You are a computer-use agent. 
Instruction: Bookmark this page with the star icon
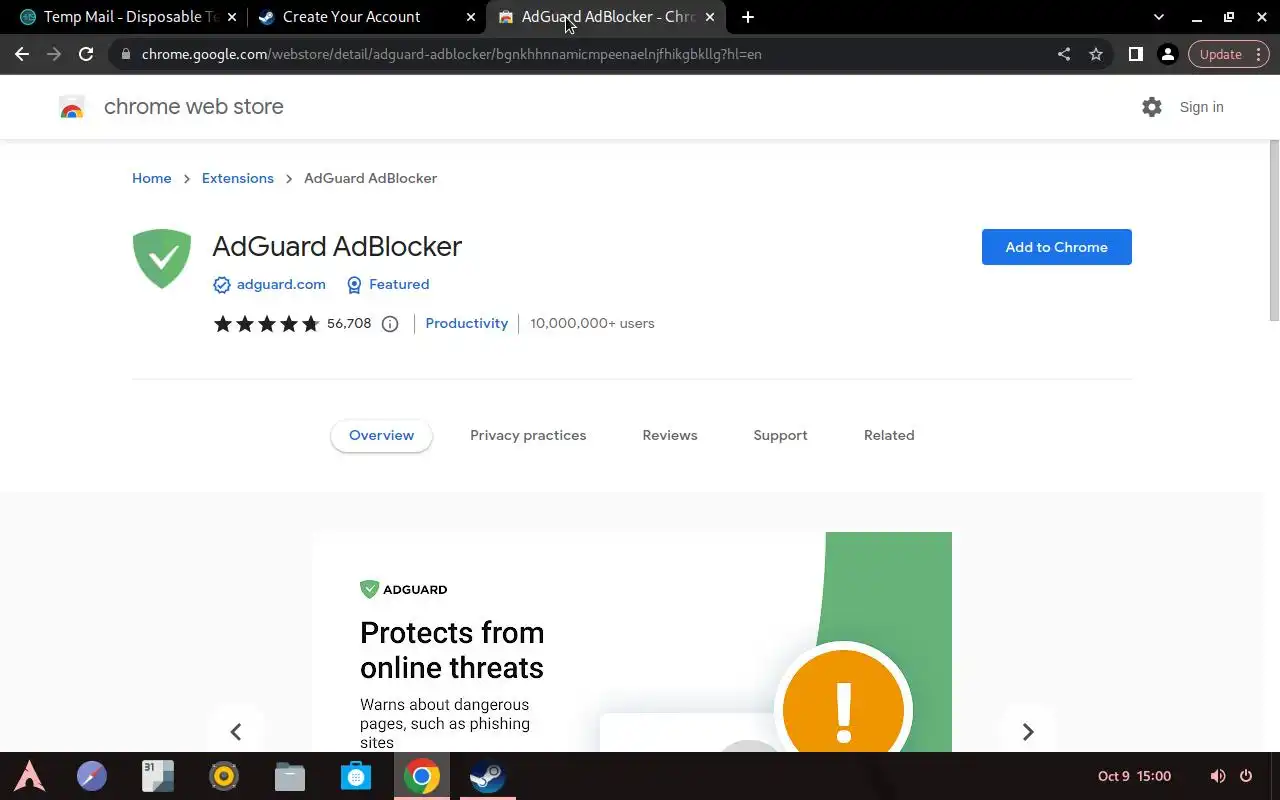pyautogui.click(x=1096, y=54)
